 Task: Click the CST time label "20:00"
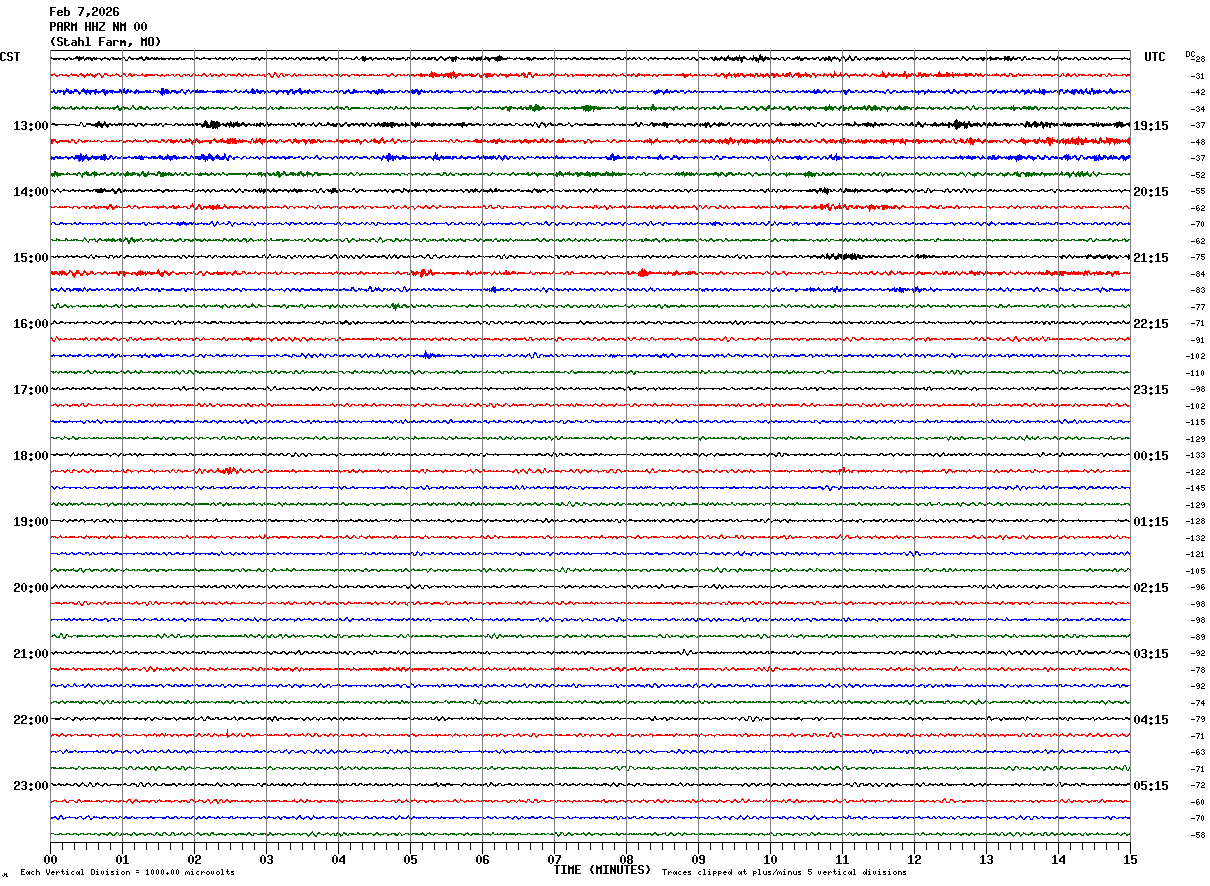pos(31,588)
